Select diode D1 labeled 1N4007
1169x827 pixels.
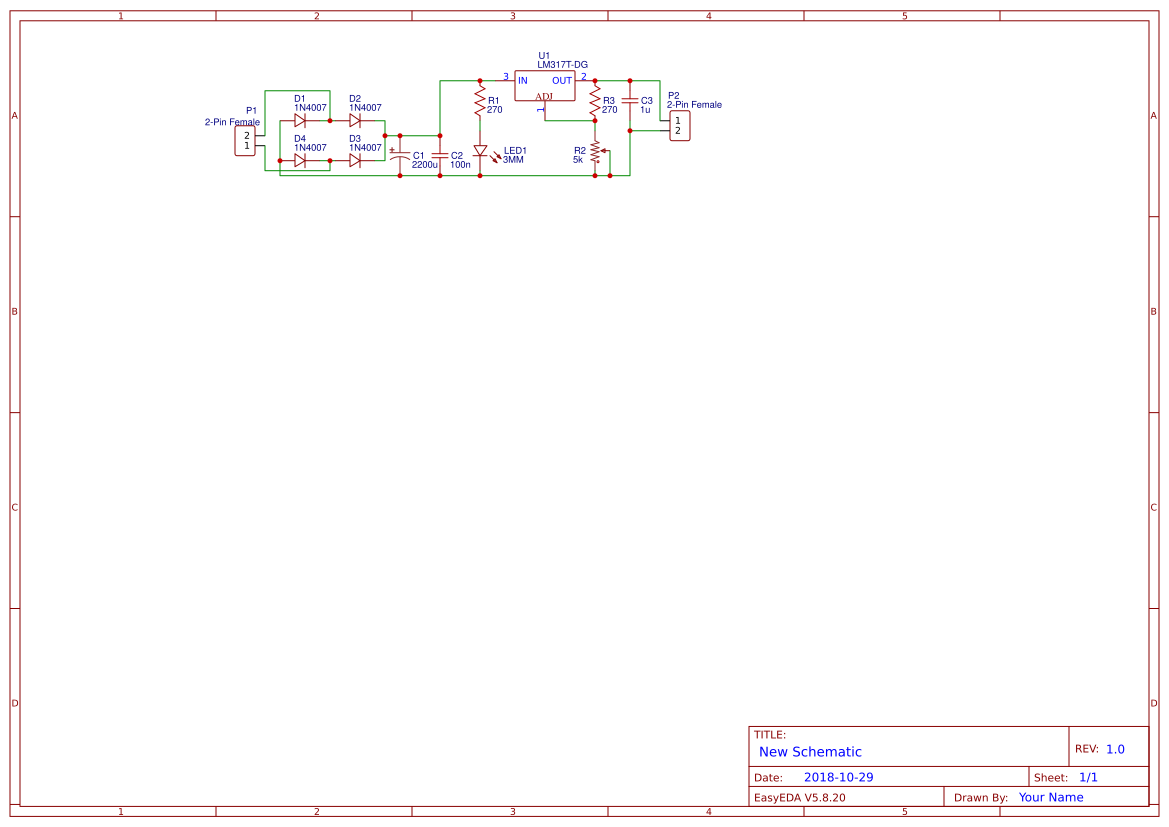point(300,120)
